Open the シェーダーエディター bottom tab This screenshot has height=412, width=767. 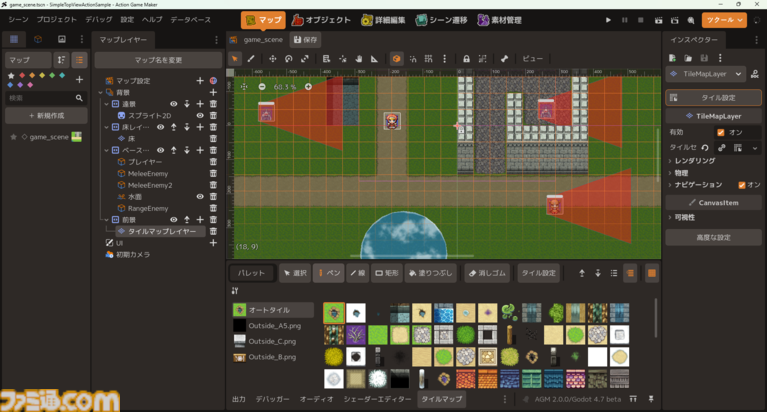coord(377,399)
